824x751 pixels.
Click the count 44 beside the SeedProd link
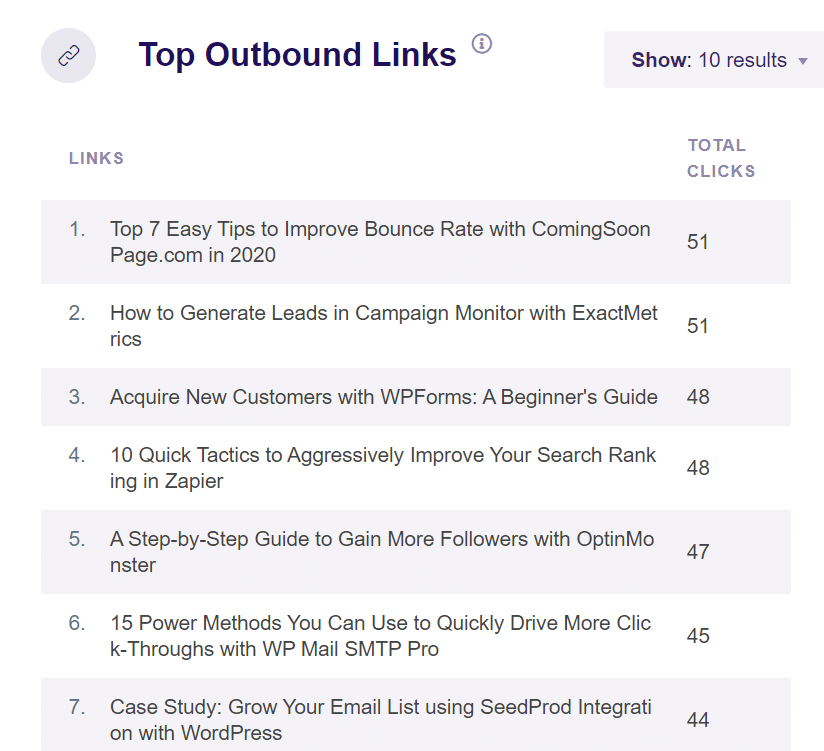[x=697, y=719]
